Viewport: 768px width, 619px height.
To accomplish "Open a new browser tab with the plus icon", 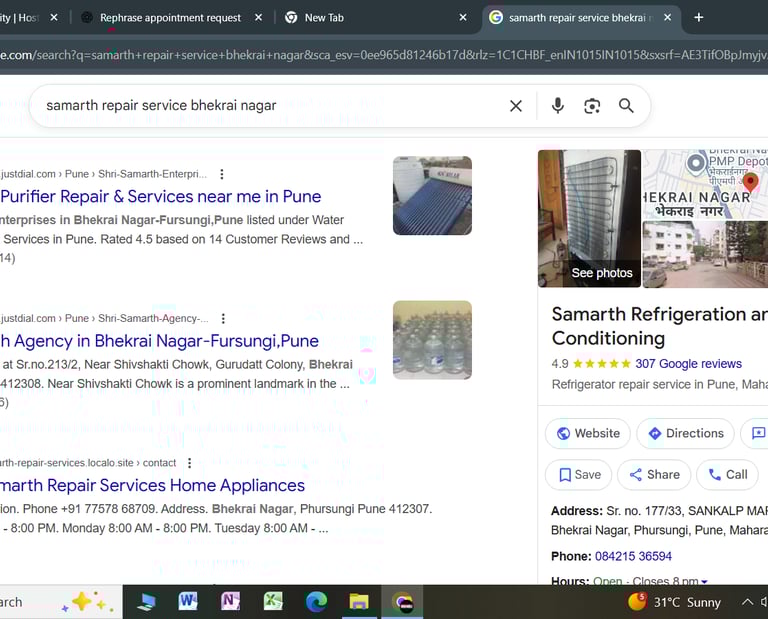I will 699,18.
